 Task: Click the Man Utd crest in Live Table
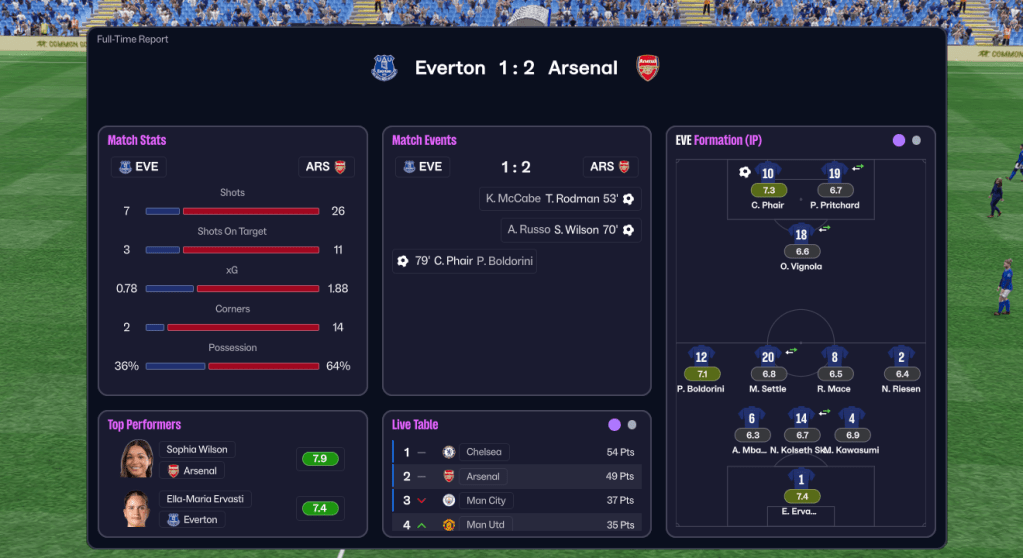coord(449,525)
